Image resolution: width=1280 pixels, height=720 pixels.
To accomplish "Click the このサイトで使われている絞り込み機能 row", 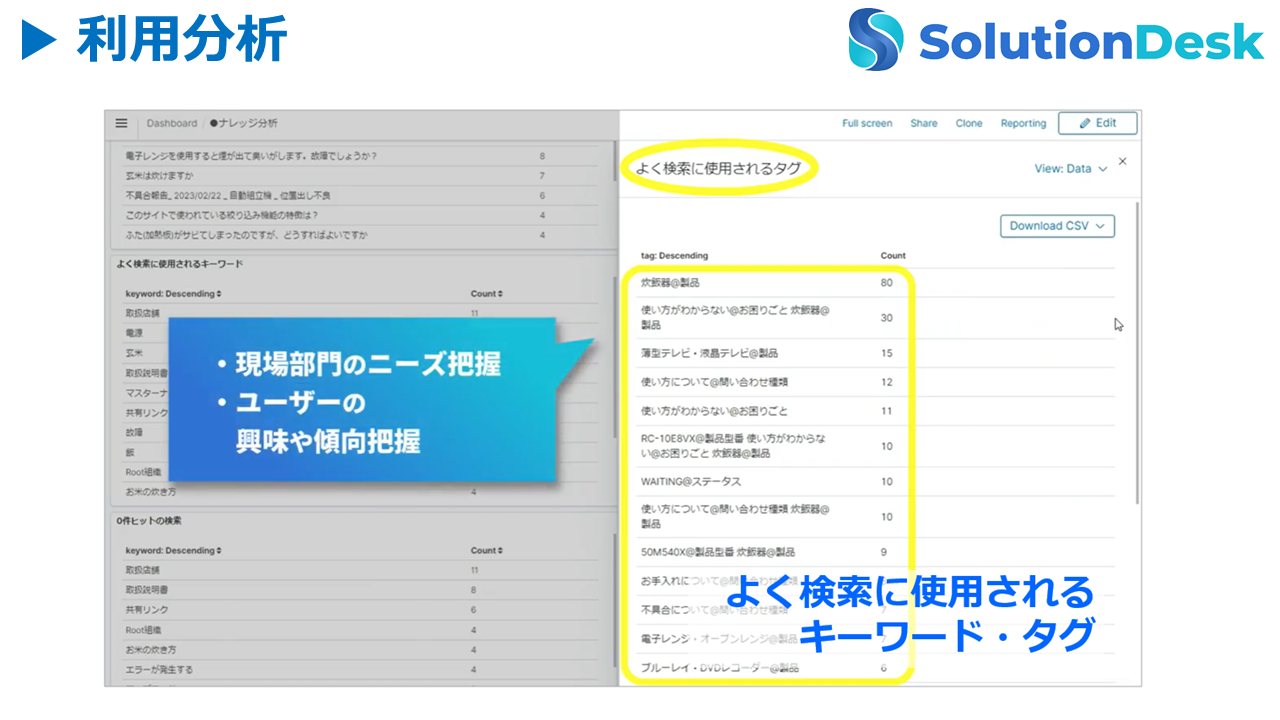I will tap(360, 215).
